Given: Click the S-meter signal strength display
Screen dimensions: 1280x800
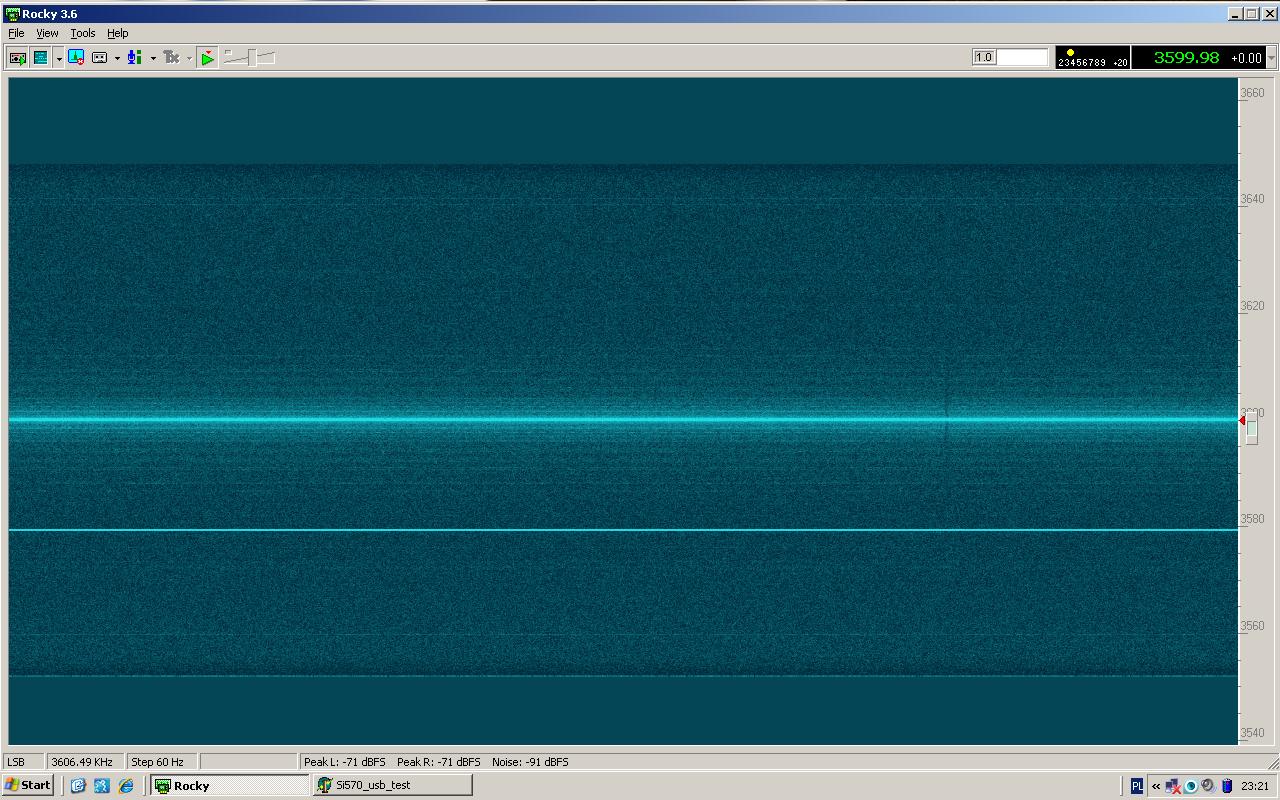Looking at the screenshot, I should click(1092, 58).
